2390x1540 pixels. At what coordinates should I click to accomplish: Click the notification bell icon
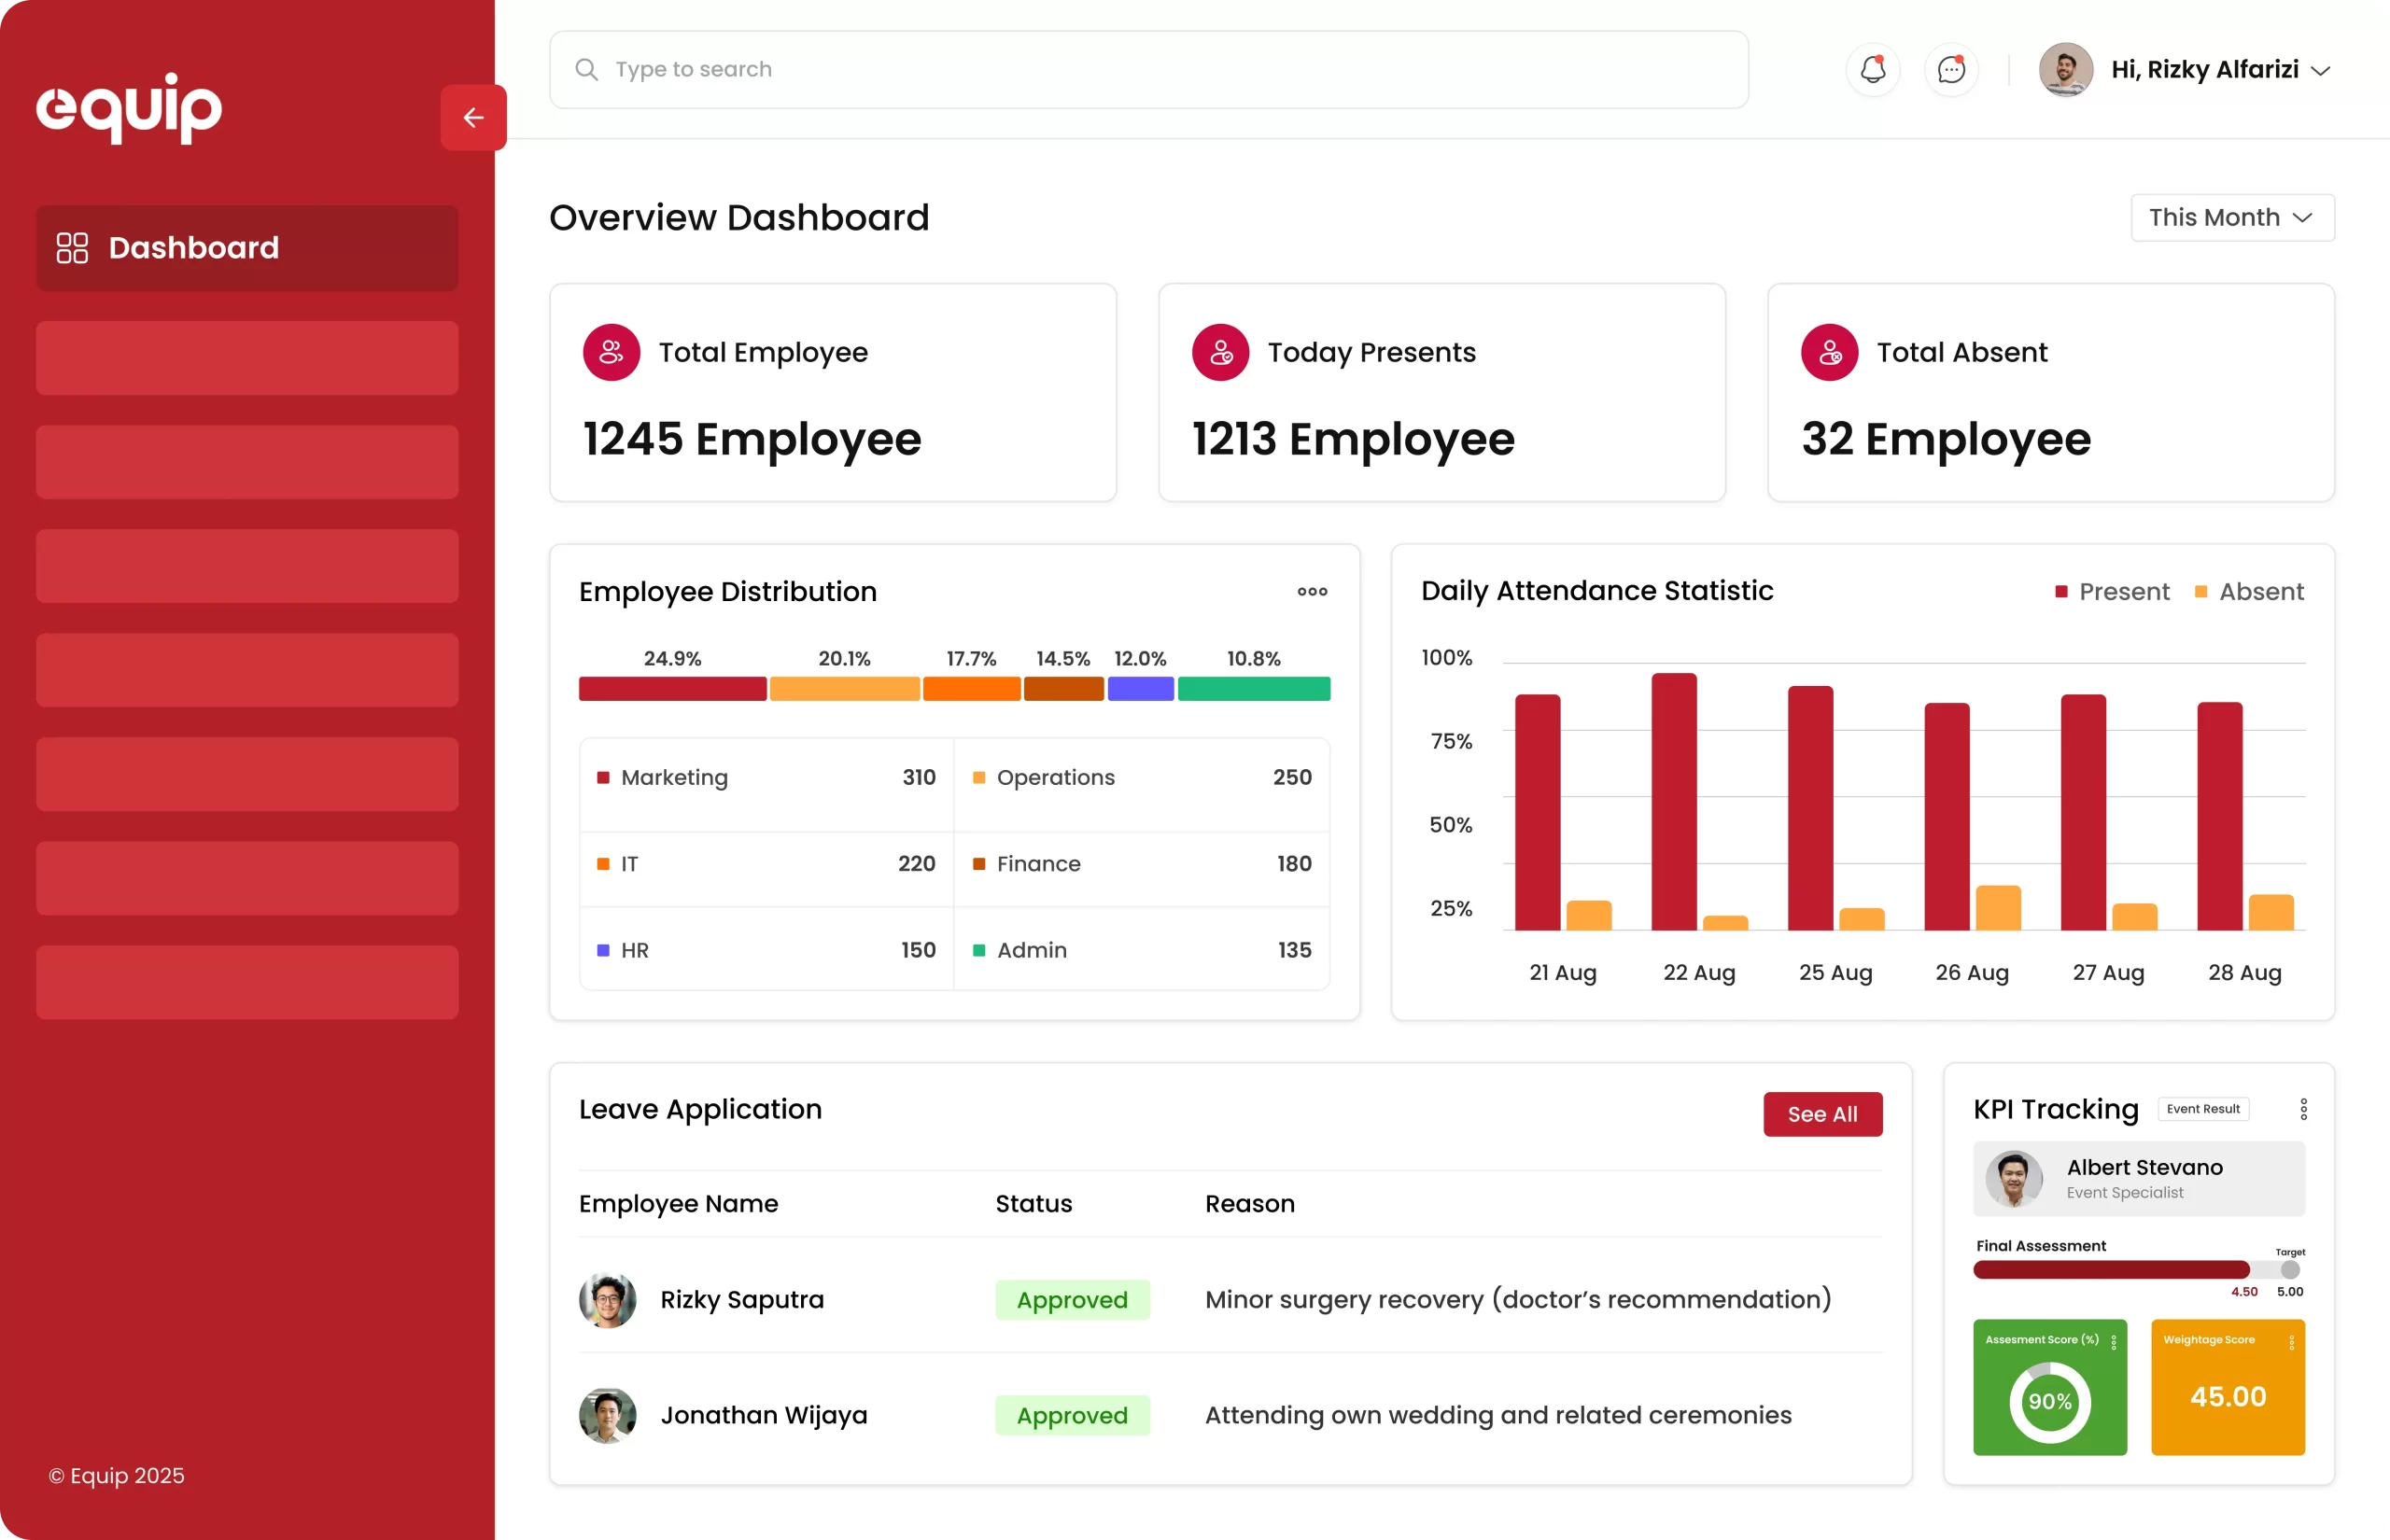coord(1872,69)
